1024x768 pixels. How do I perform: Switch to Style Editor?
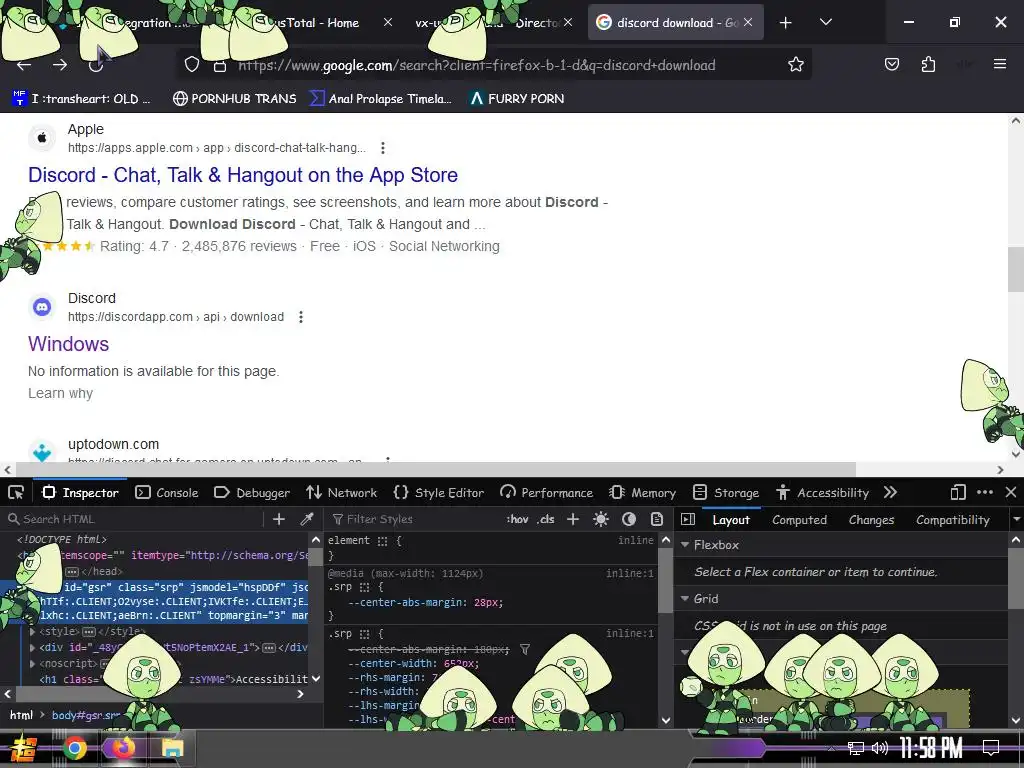pyautogui.click(x=439, y=492)
